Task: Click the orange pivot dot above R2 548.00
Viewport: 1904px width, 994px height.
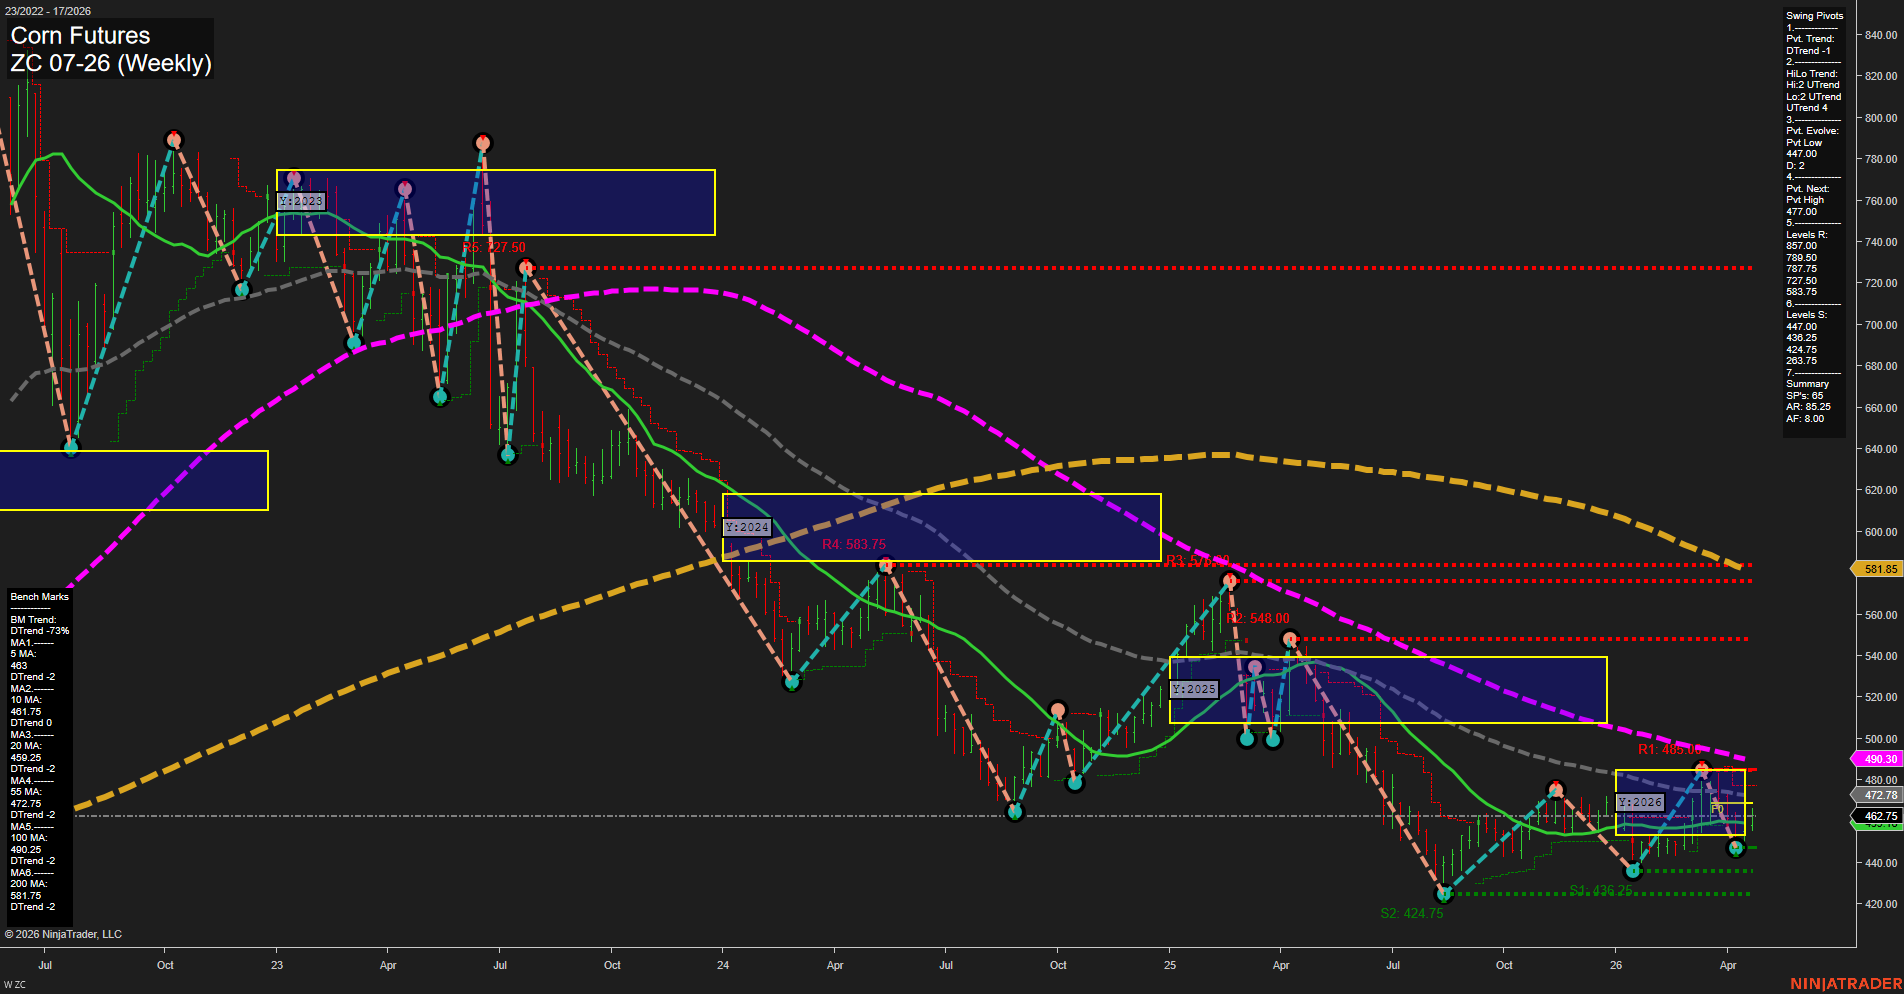Action: pos(1229,579)
